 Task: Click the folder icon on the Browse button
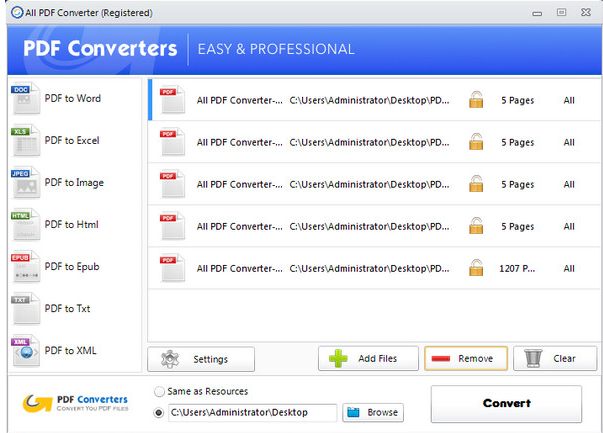[353, 412]
